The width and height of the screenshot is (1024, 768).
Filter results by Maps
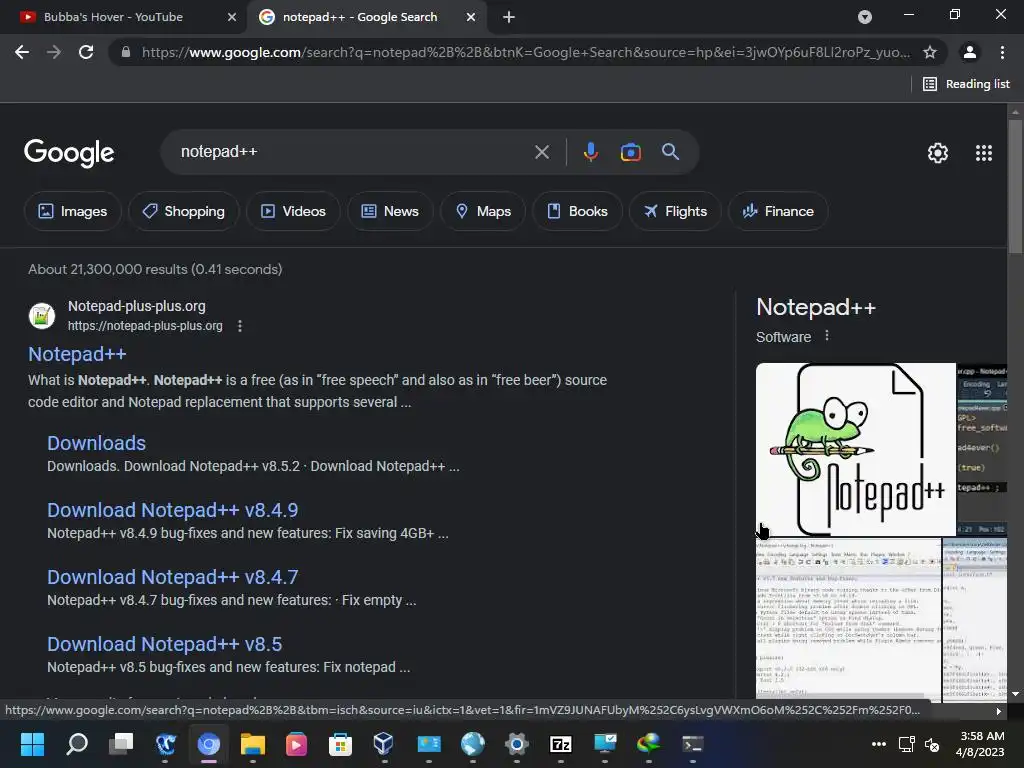point(483,211)
